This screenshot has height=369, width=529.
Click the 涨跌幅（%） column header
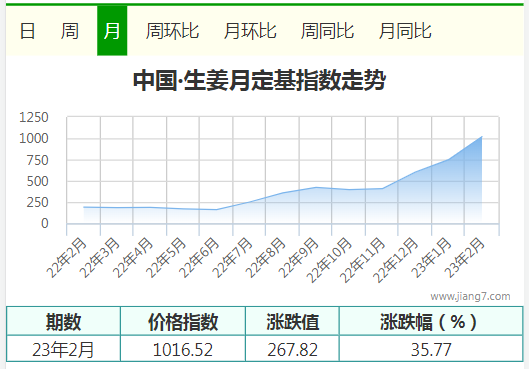pos(431,321)
